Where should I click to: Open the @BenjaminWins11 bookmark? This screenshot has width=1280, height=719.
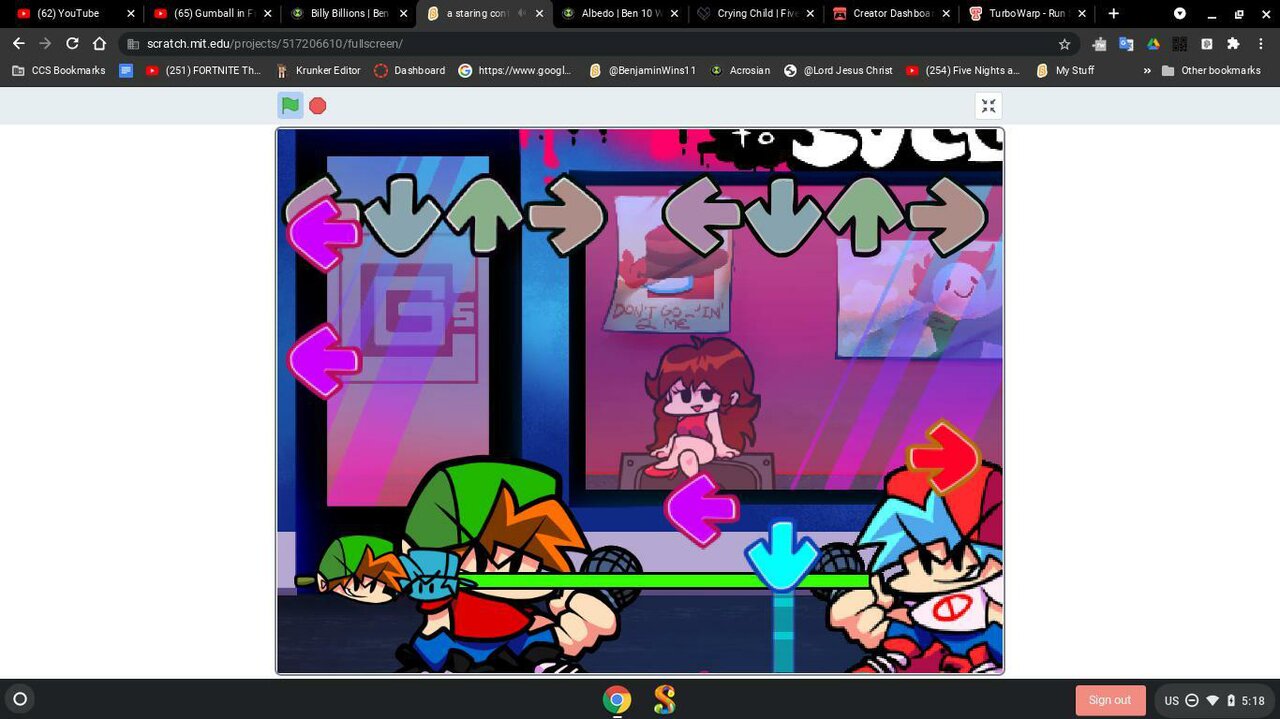pos(642,70)
